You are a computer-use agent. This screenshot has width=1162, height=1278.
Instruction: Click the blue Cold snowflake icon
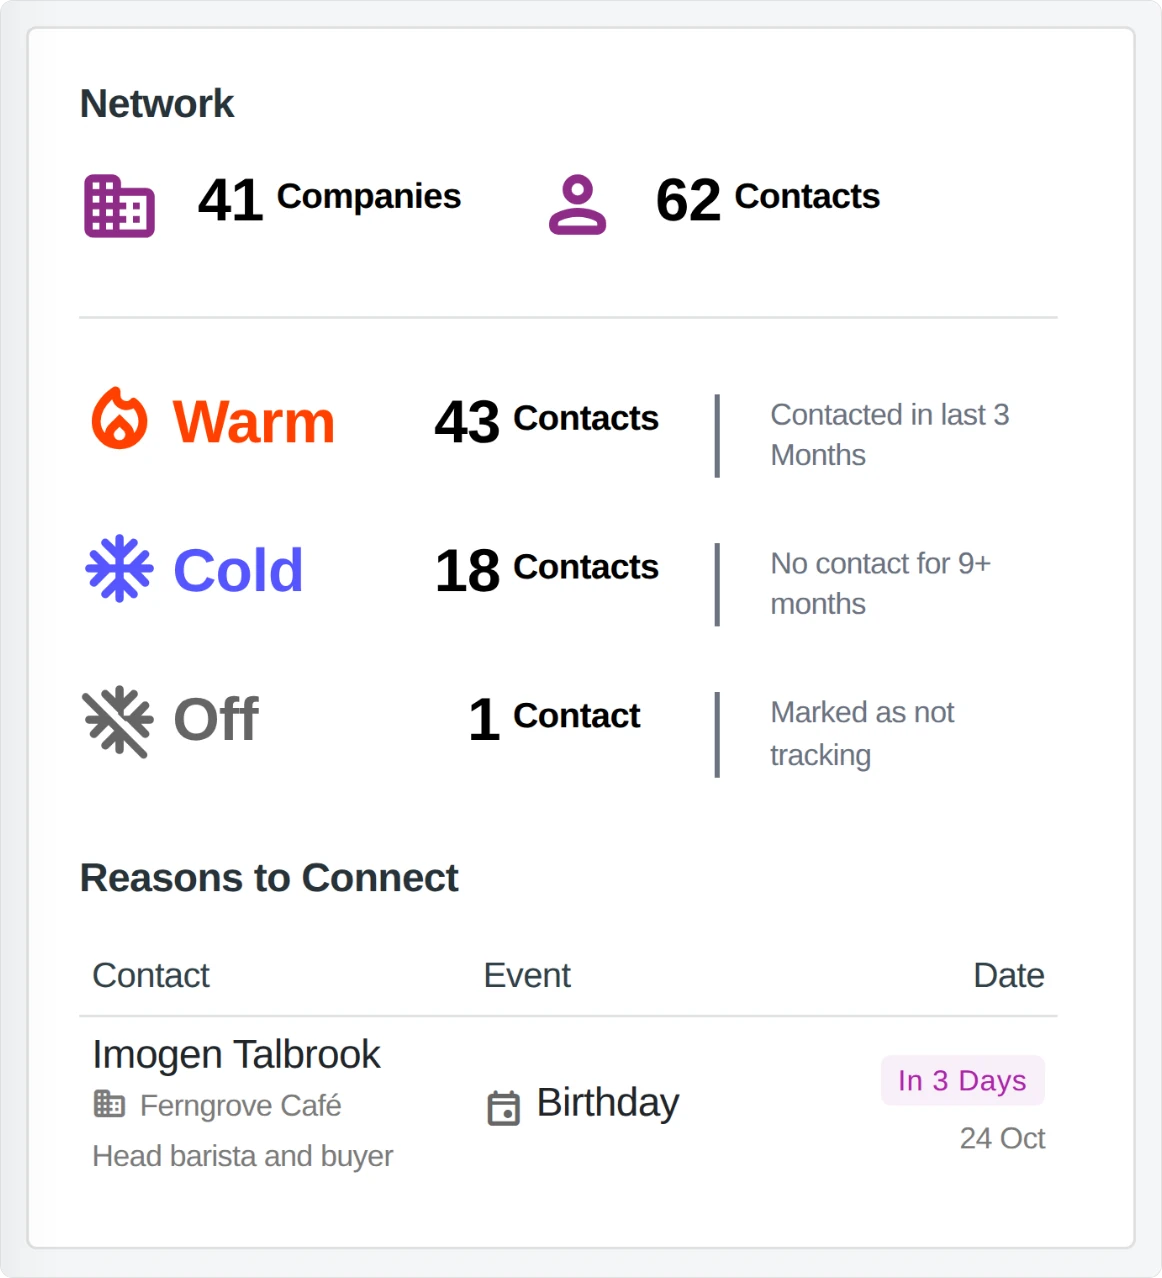click(x=120, y=569)
